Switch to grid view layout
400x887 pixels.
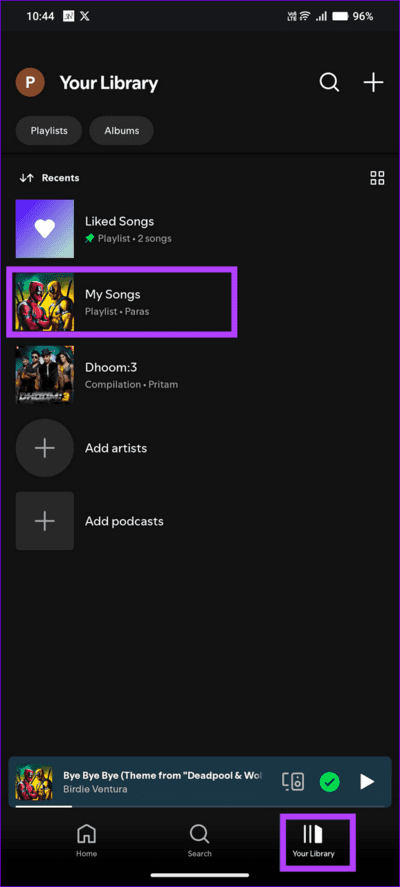tap(377, 178)
